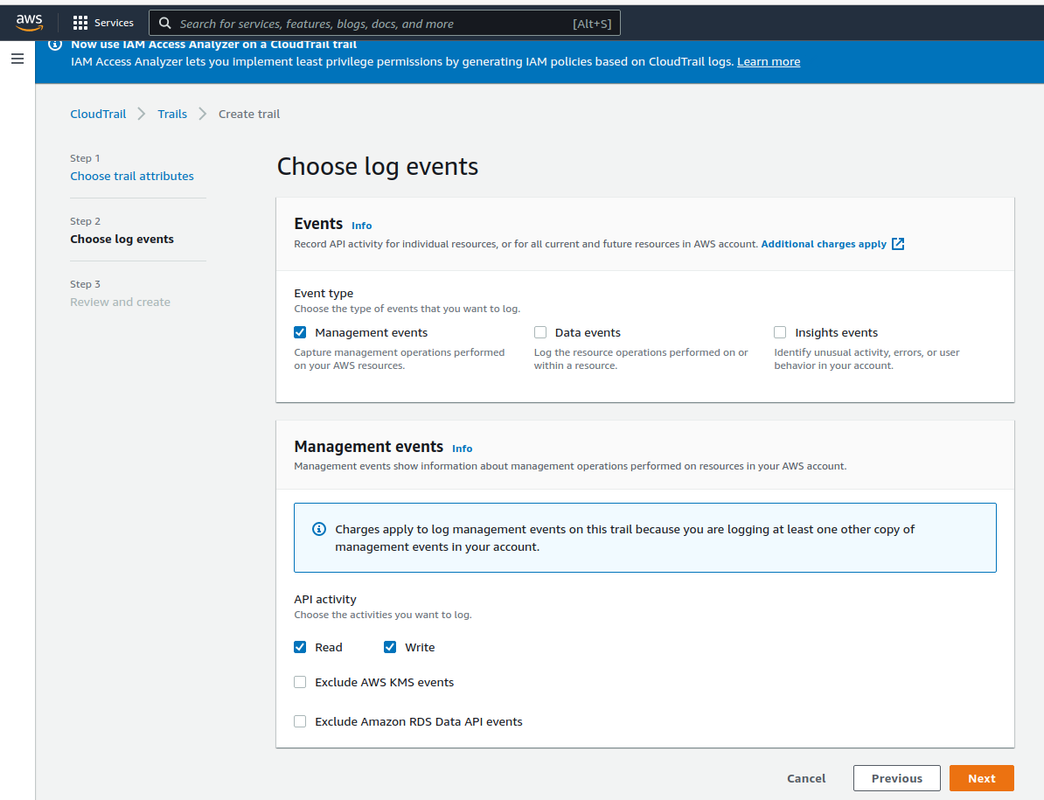This screenshot has width=1044, height=800.
Task: Go to Trails breadcrumb
Action: pos(172,114)
